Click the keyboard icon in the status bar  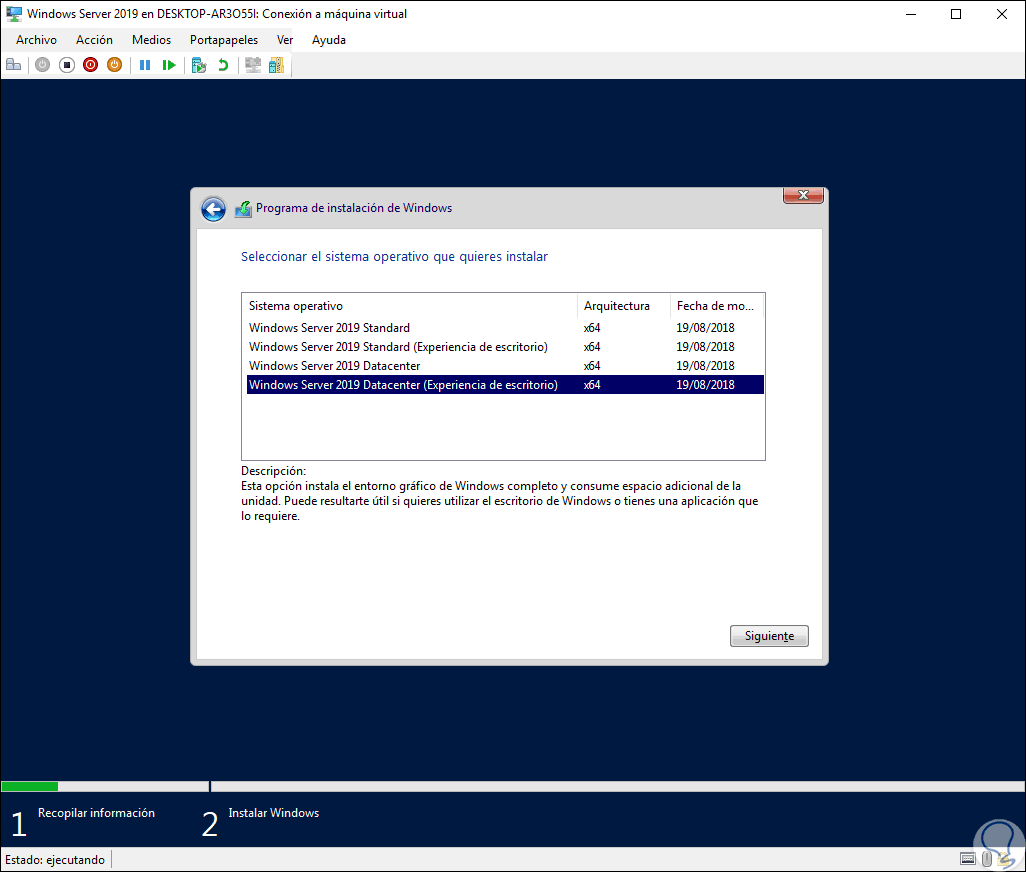click(968, 859)
